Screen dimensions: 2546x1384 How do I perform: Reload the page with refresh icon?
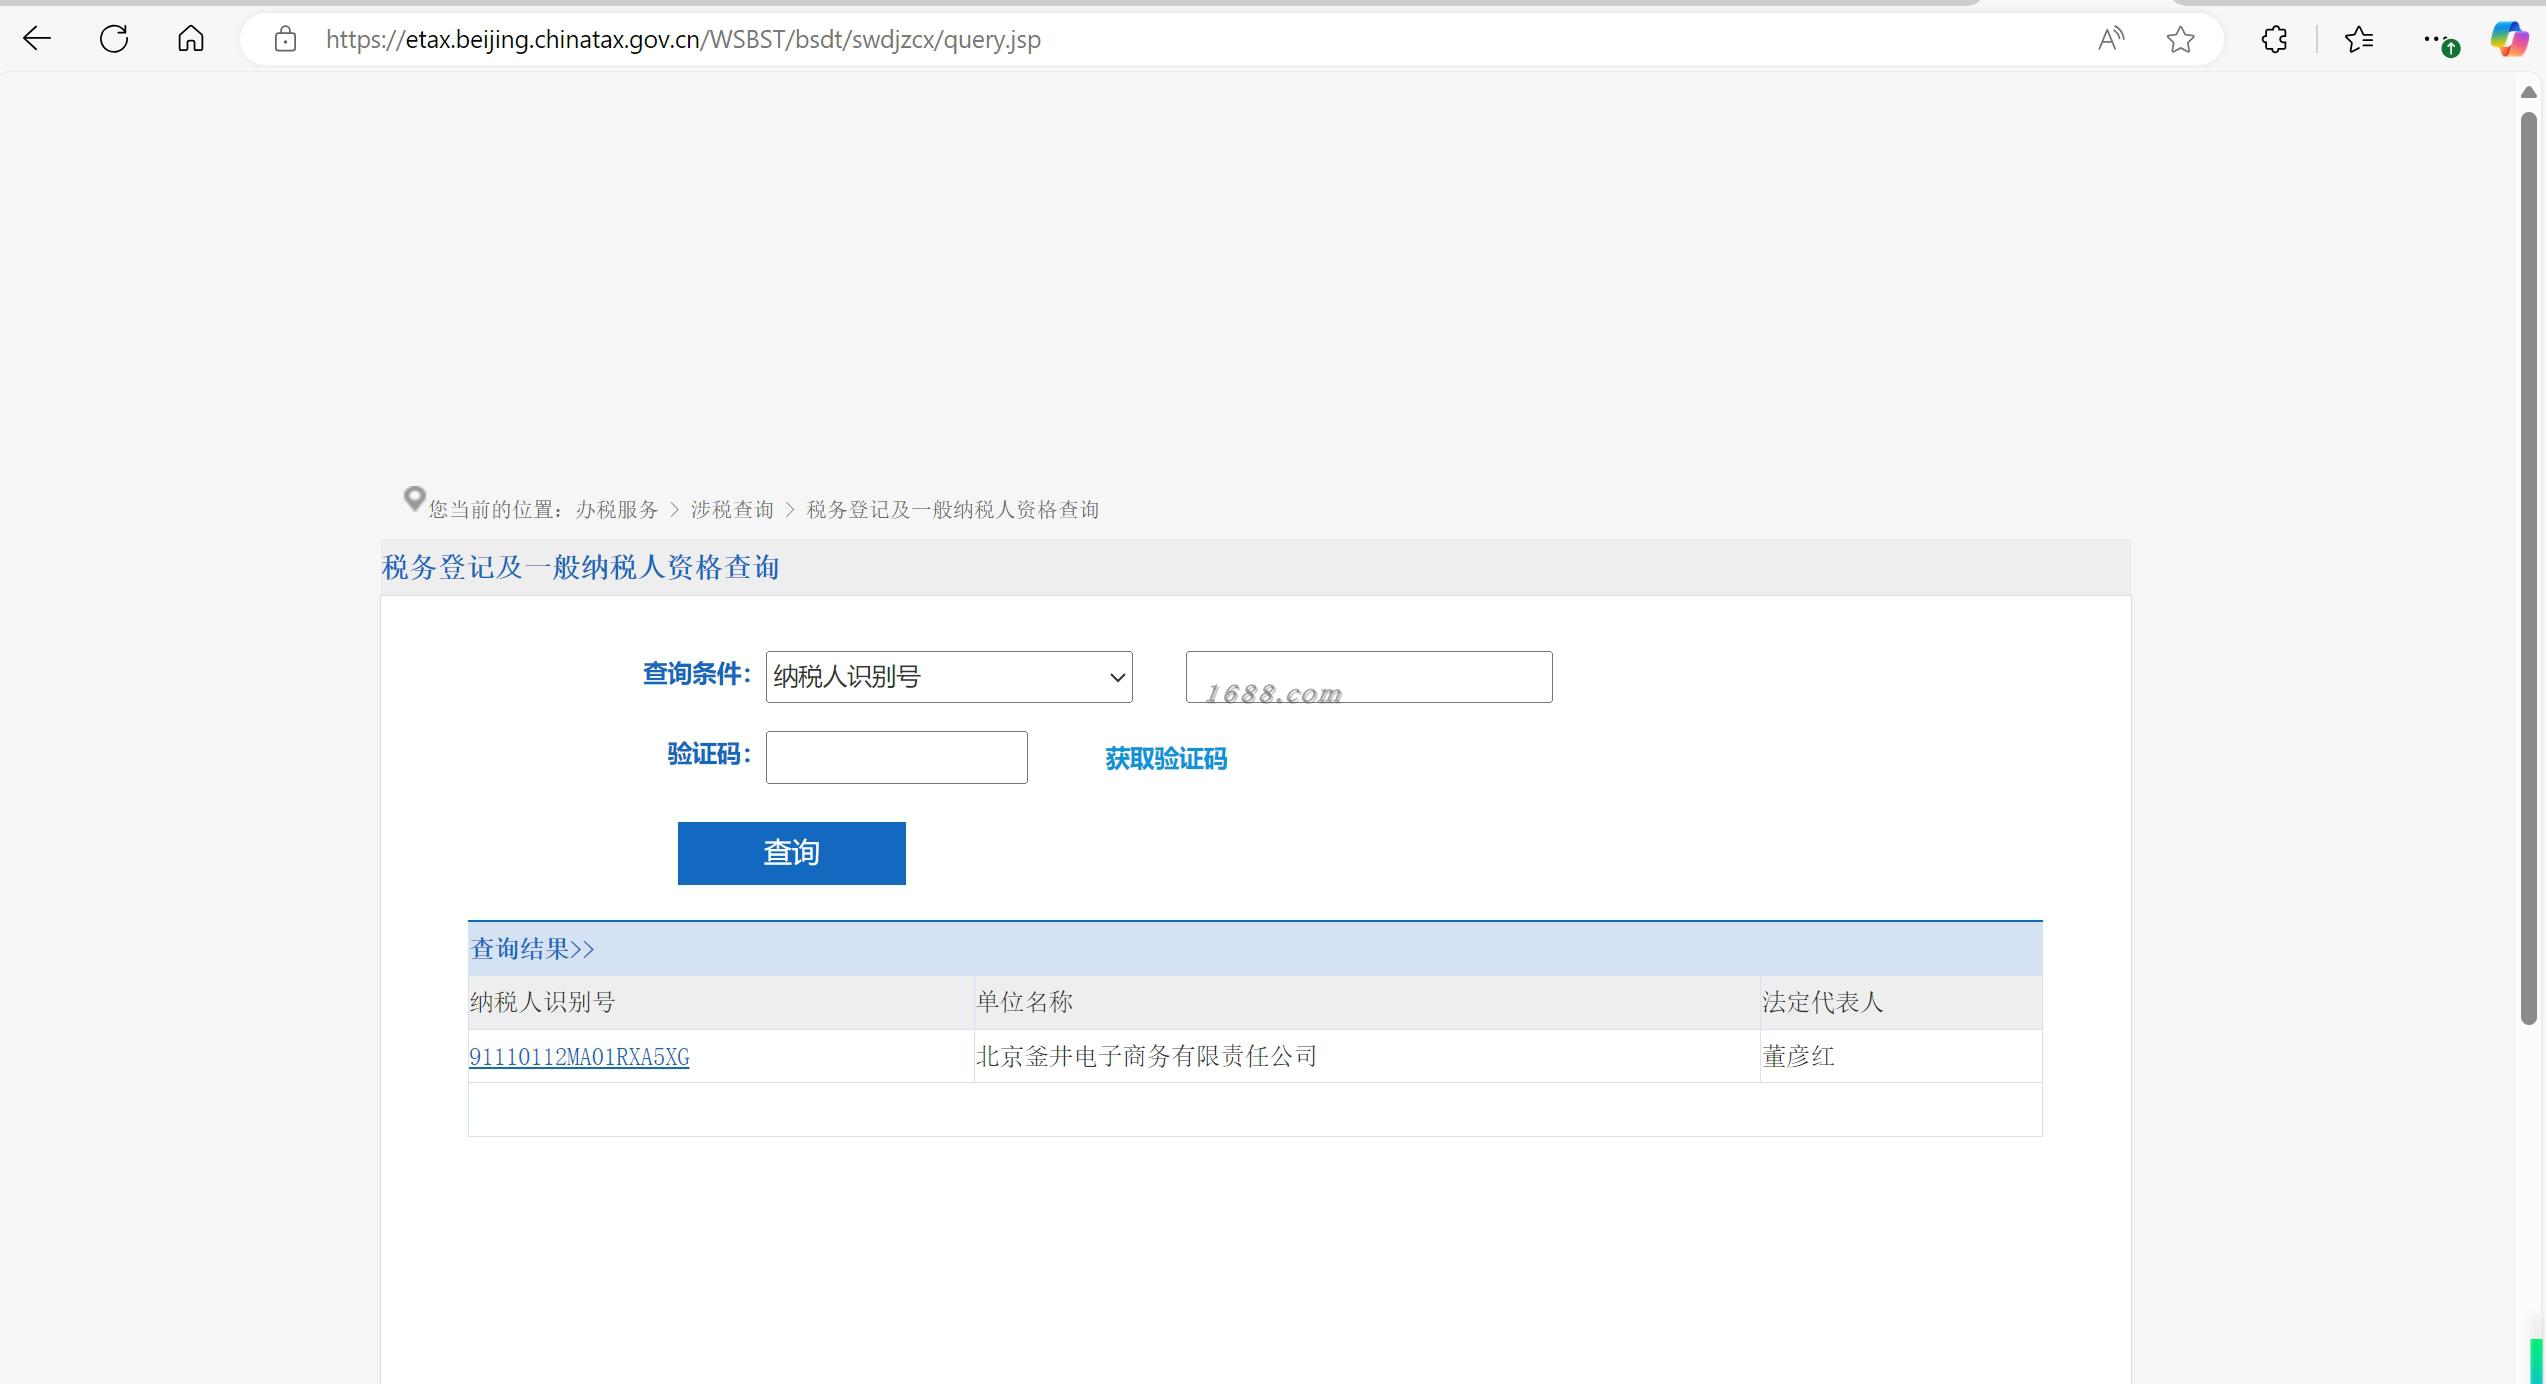click(114, 39)
